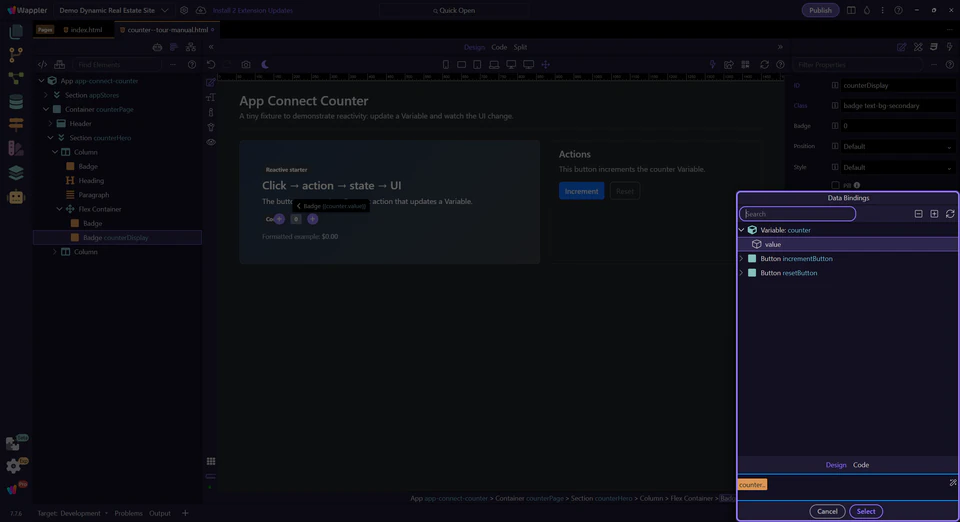The height and width of the screenshot is (522, 960).
Task: Collapse the Flex Container tree node
Action: pos(59,209)
